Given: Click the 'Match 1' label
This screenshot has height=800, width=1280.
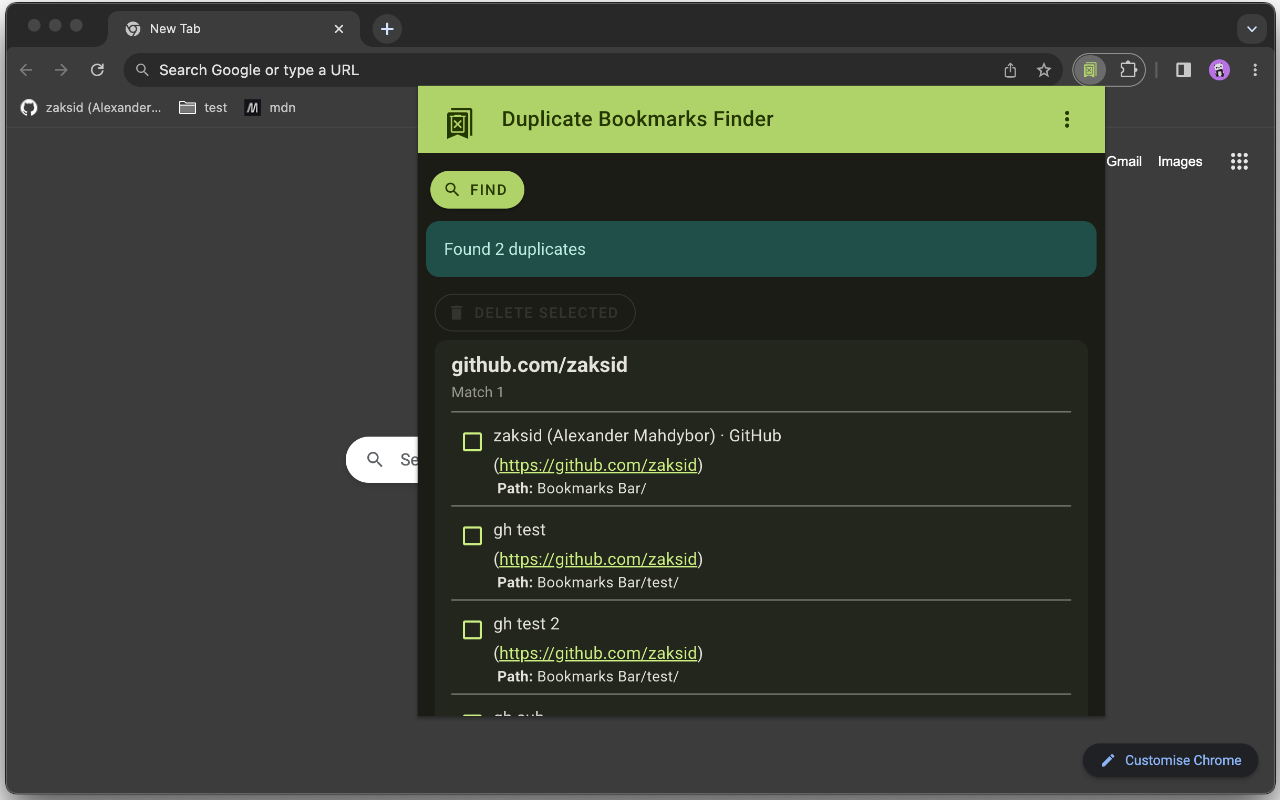Looking at the screenshot, I should [x=477, y=392].
